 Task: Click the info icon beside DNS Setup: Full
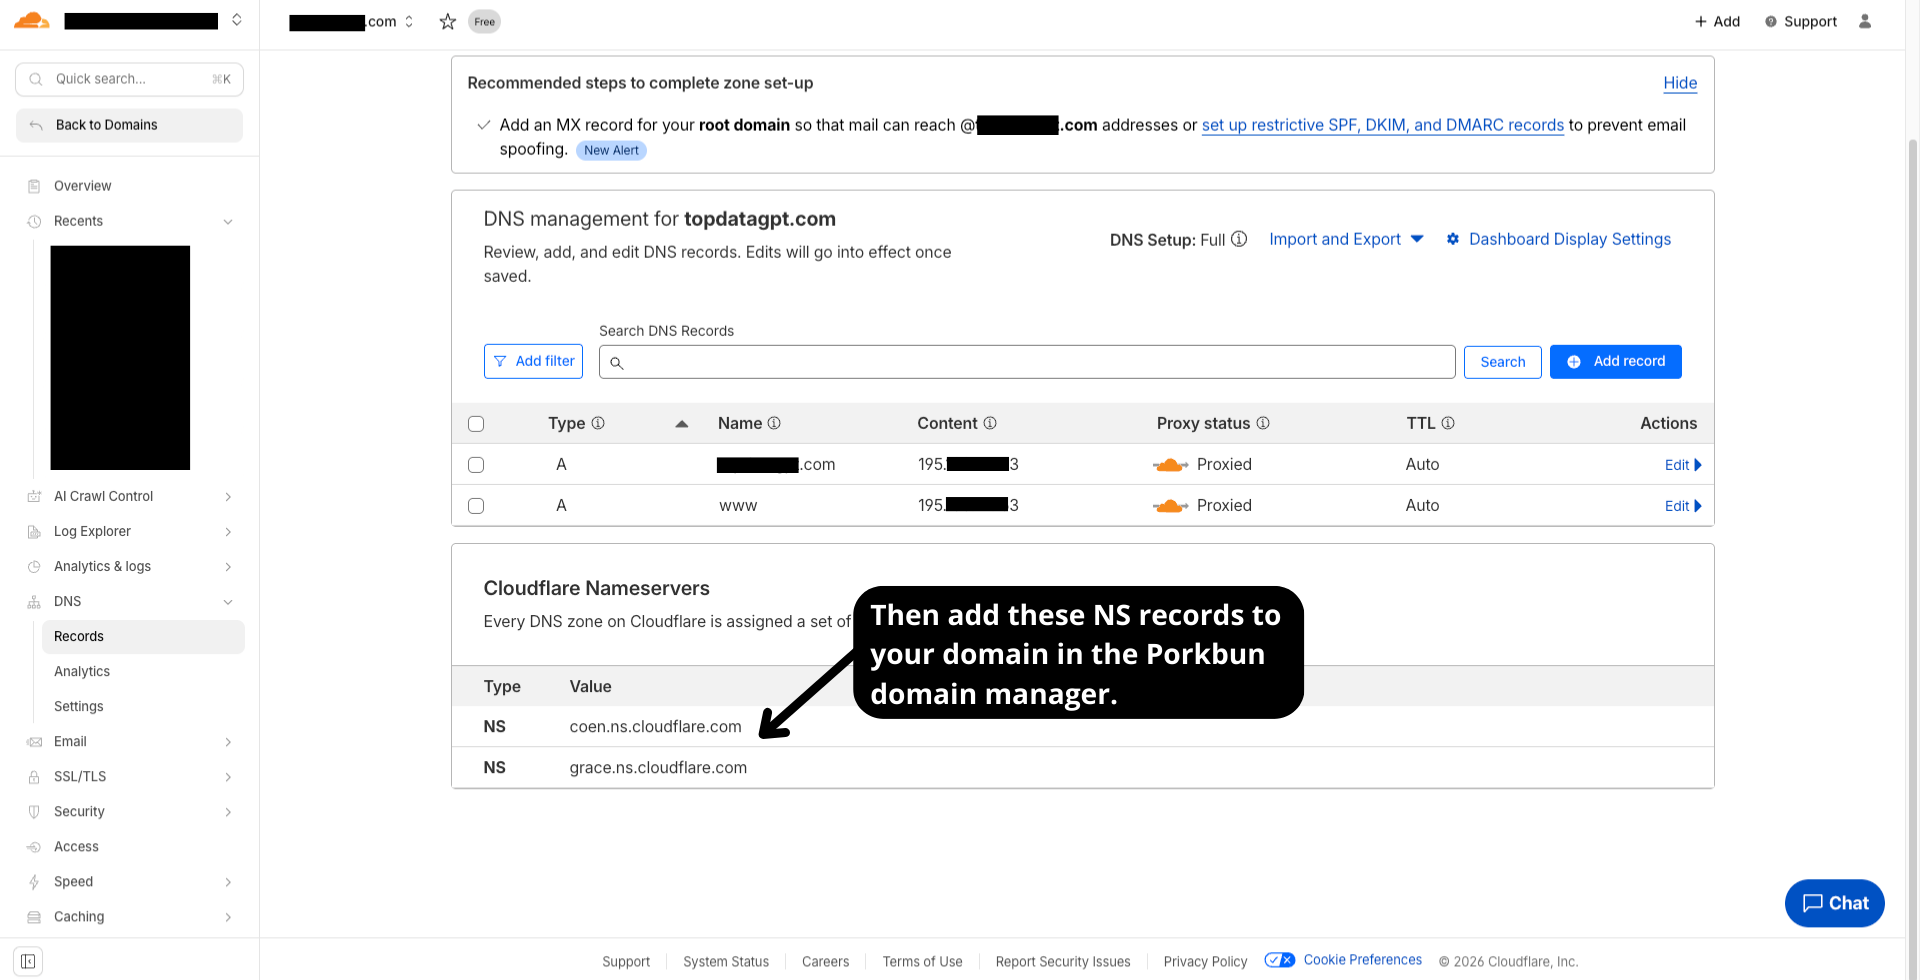click(1239, 239)
